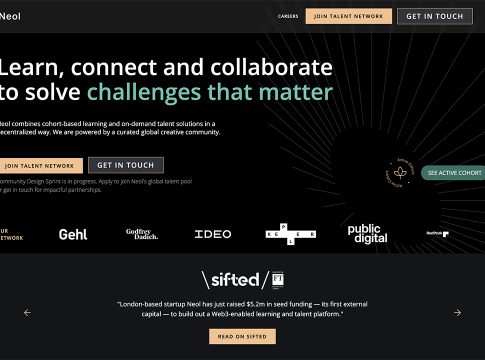Open the Careers menu link

288,16
